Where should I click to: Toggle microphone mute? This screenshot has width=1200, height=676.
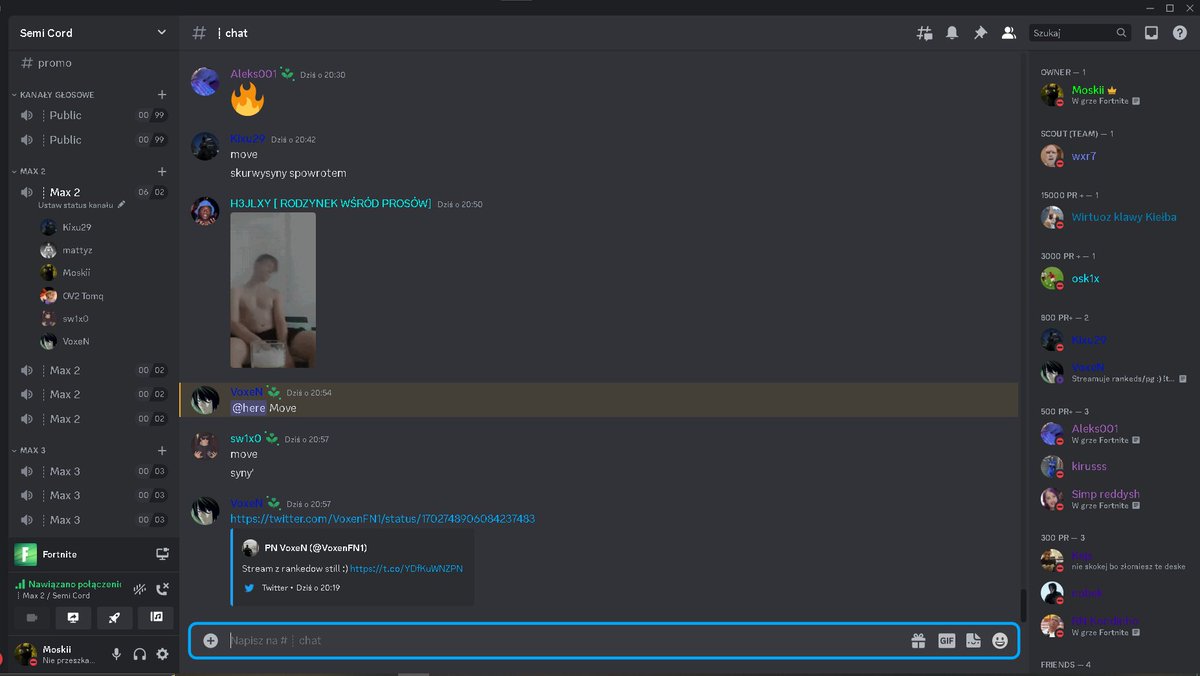[117, 654]
